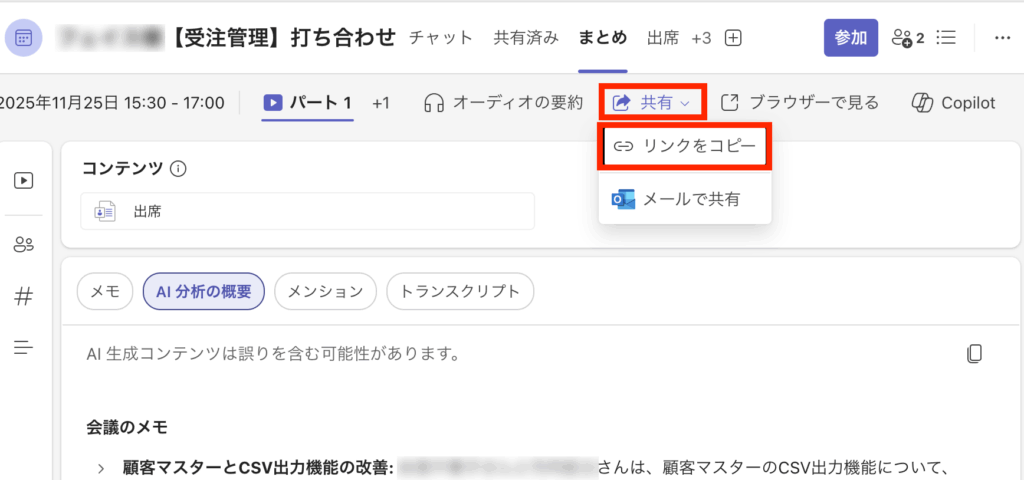1024x480 pixels.
Task: Select the hashtag topics sidebar icon
Action: pos(24,296)
